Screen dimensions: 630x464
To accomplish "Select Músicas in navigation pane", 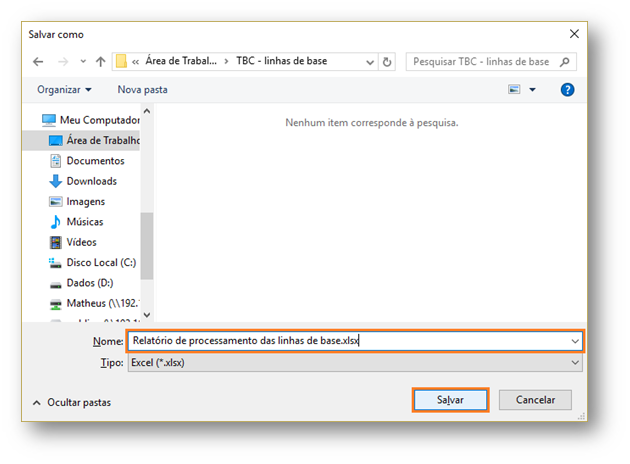I will tap(84, 222).
